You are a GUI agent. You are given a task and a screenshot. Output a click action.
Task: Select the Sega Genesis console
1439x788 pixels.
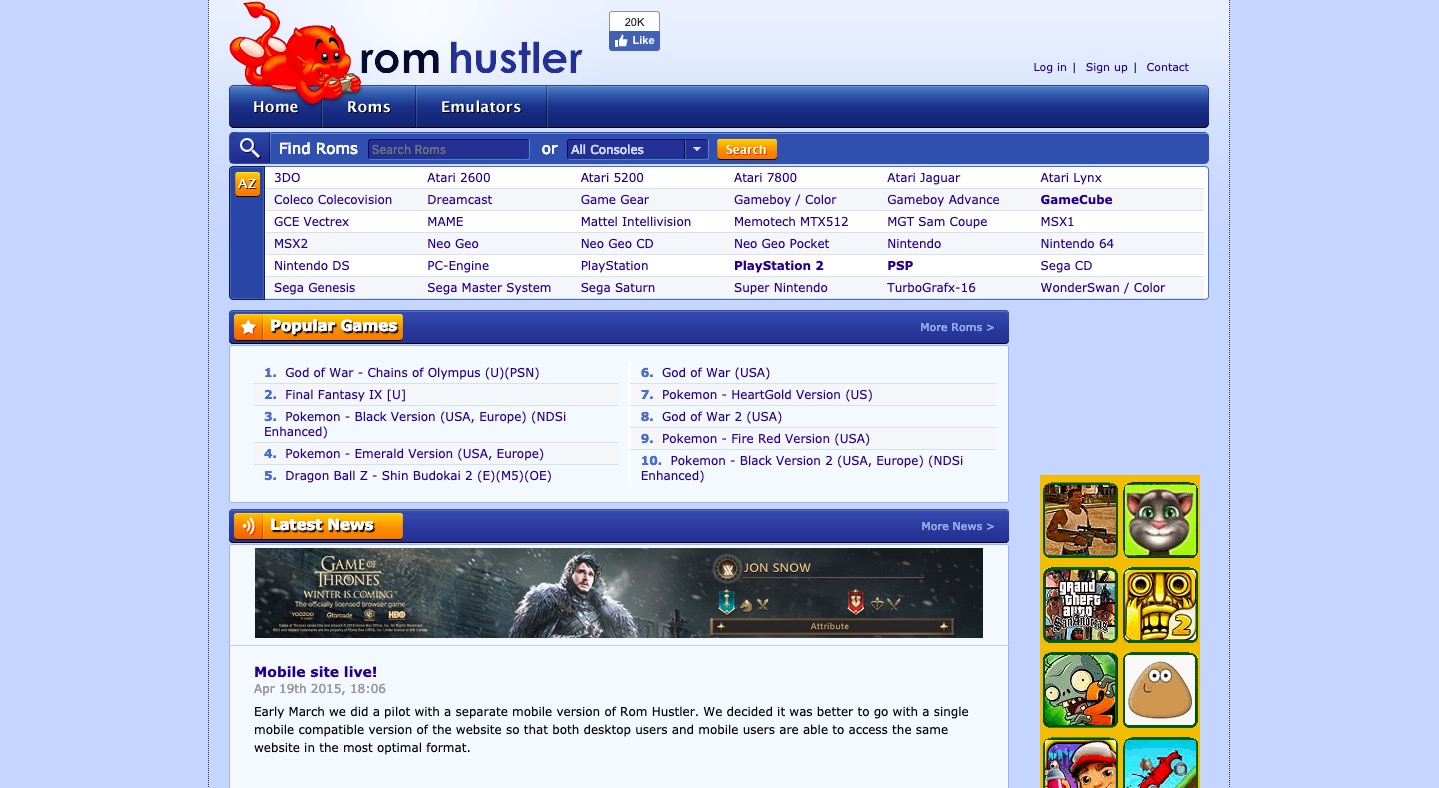point(314,288)
